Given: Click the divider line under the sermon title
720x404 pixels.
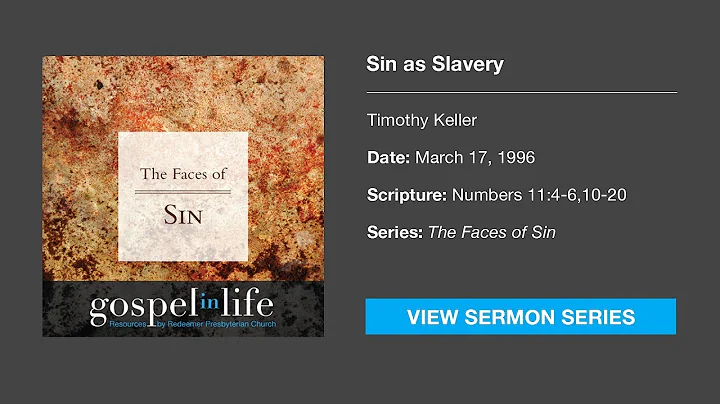Looking at the screenshot, I should click(521, 92).
